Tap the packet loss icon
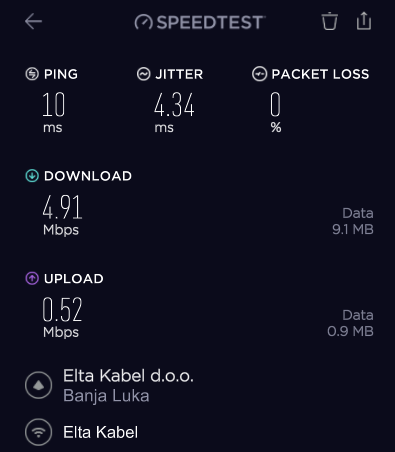The image size is (395, 452). 259,74
